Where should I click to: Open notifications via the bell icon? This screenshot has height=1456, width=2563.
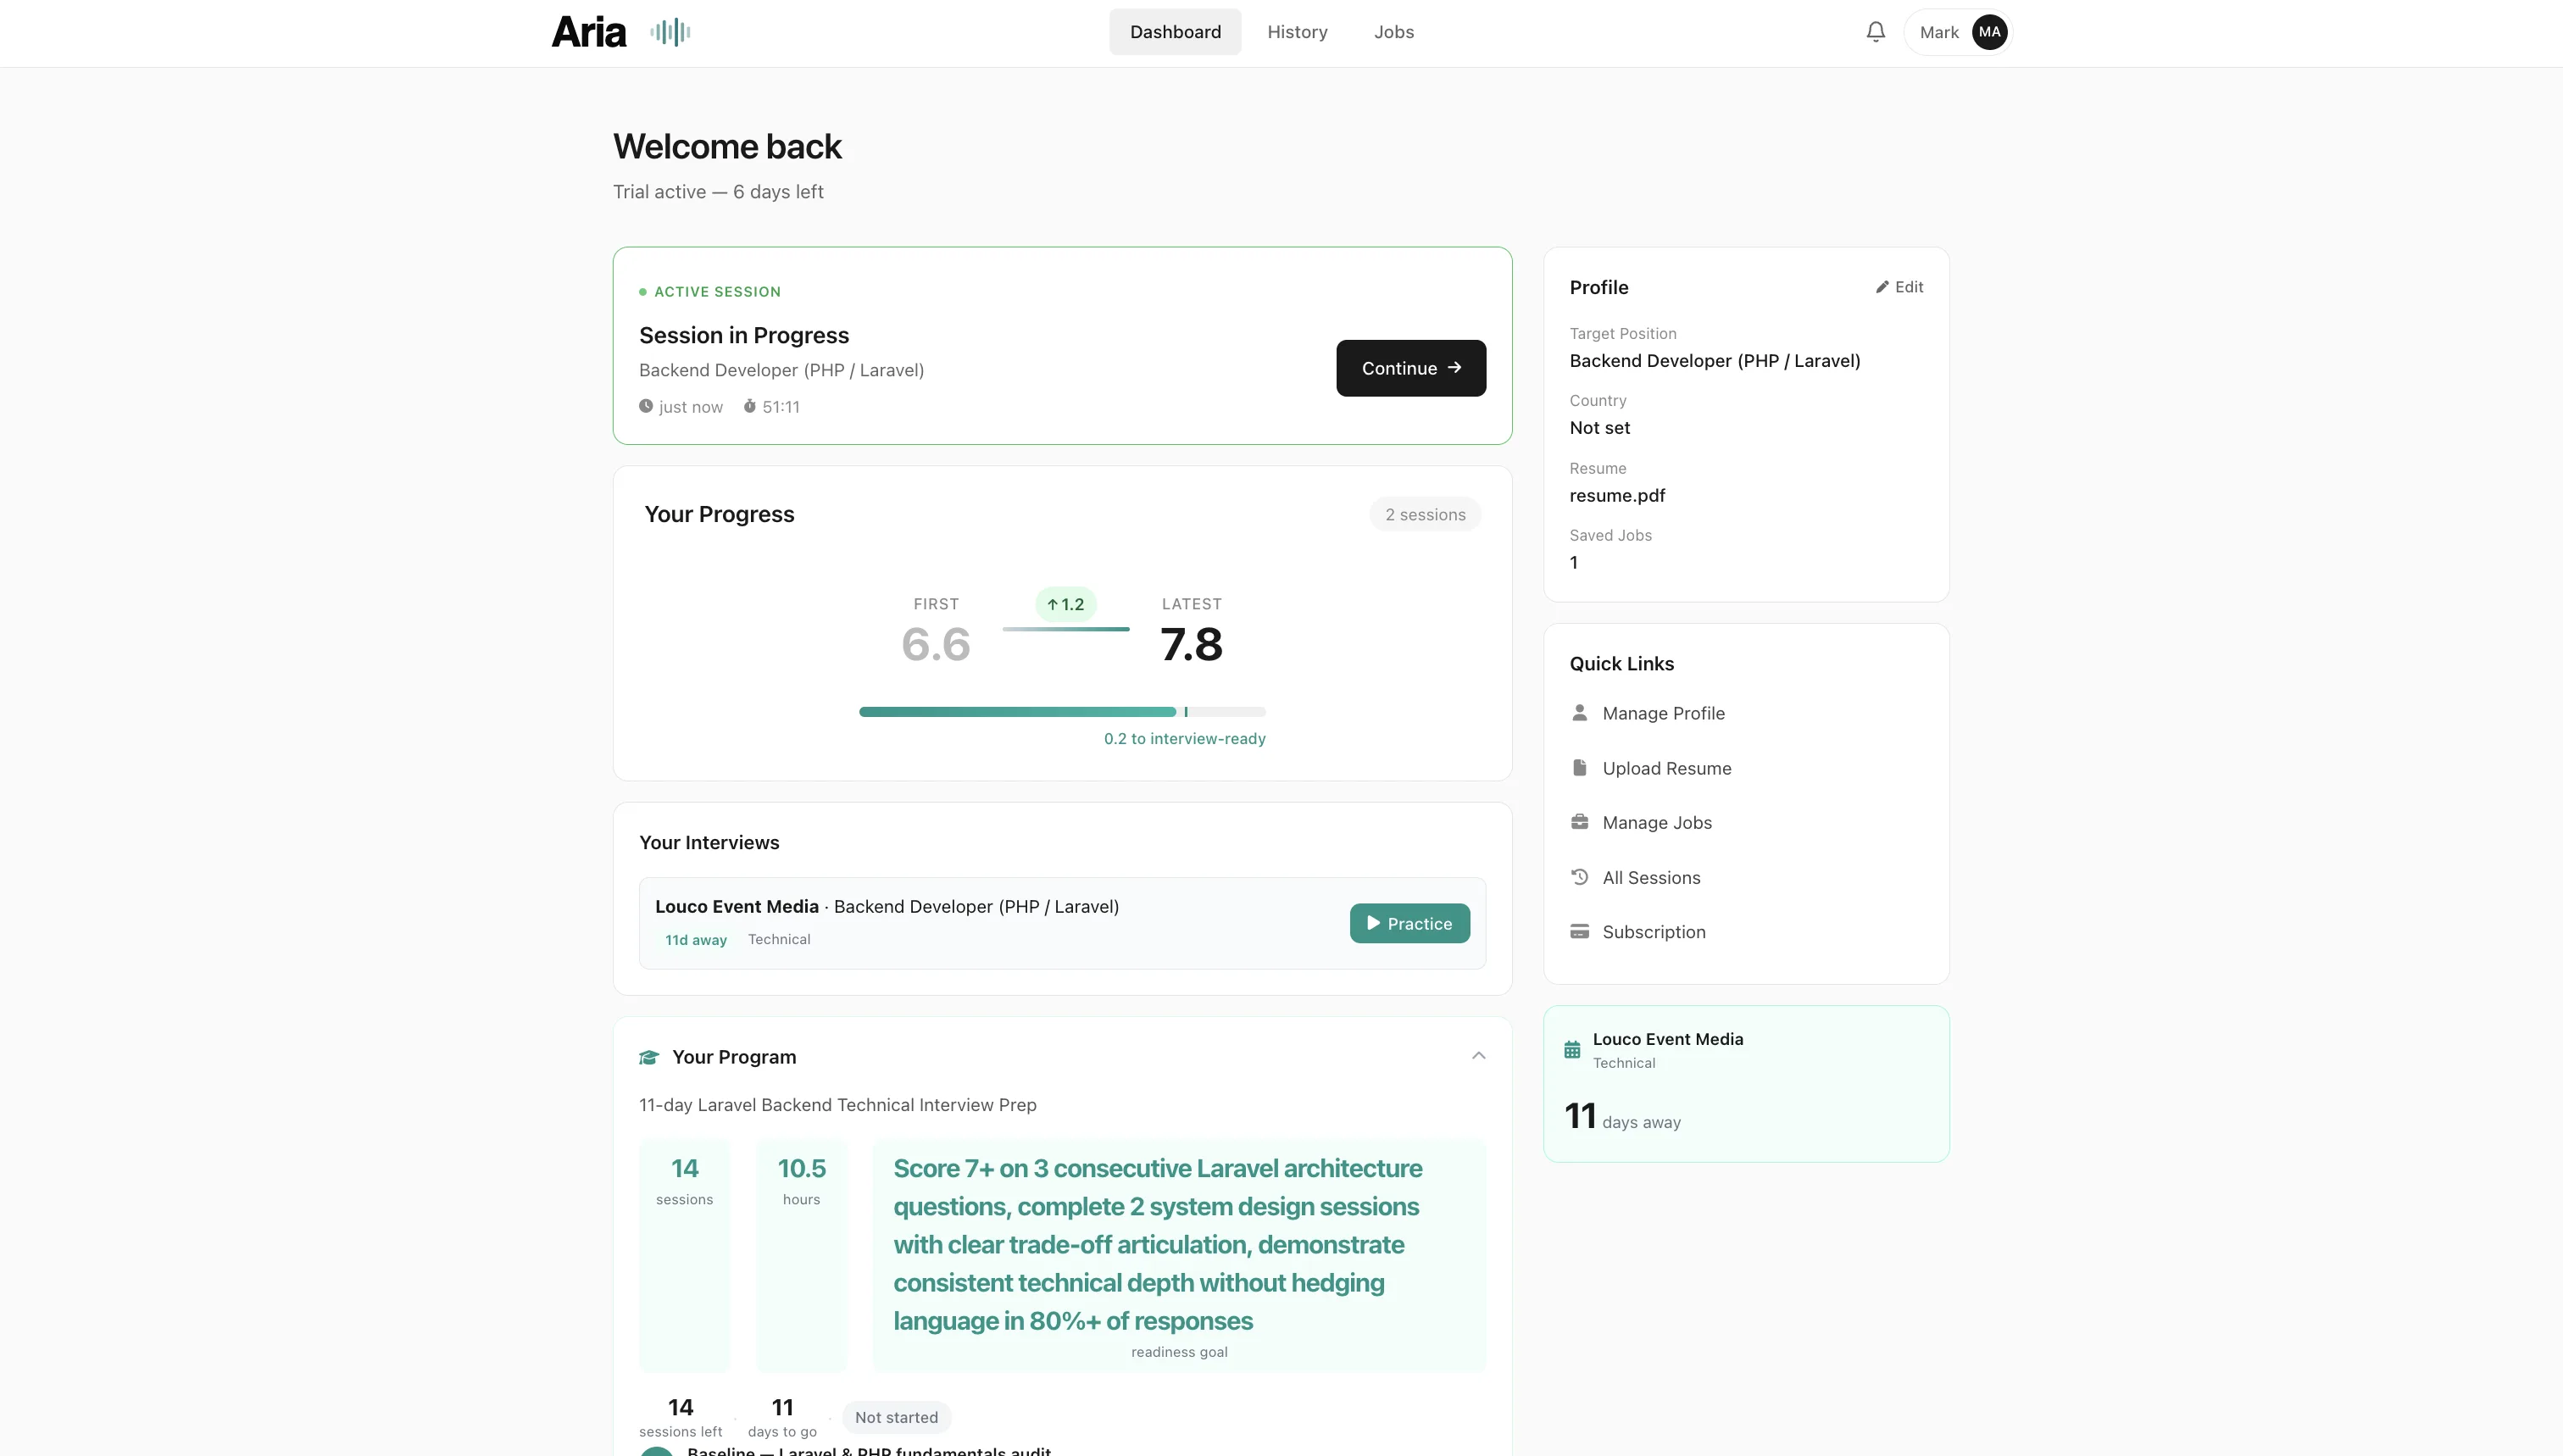tap(1874, 31)
